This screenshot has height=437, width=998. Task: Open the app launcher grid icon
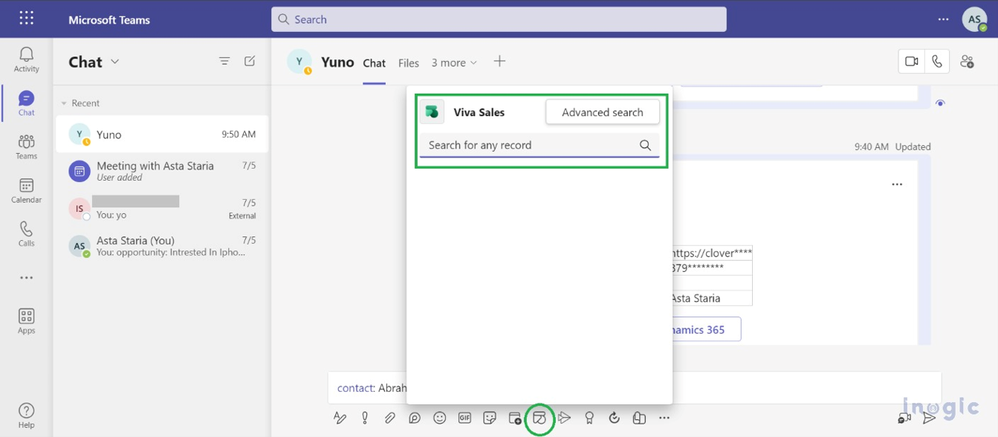[x=26, y=18]
